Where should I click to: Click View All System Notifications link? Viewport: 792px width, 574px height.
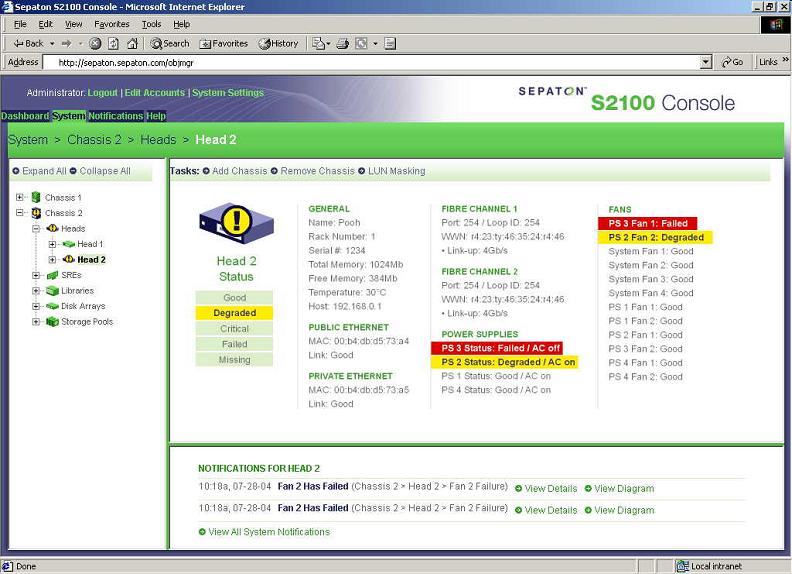(264, 532)
